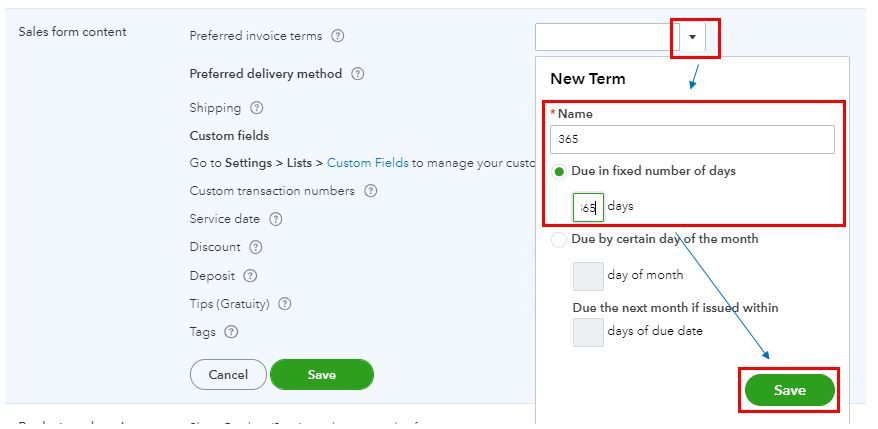Click help icon for Custom transaction numbers
Image resolution: width=878 pixels, height=429 pixels.
tap(371, 191)
